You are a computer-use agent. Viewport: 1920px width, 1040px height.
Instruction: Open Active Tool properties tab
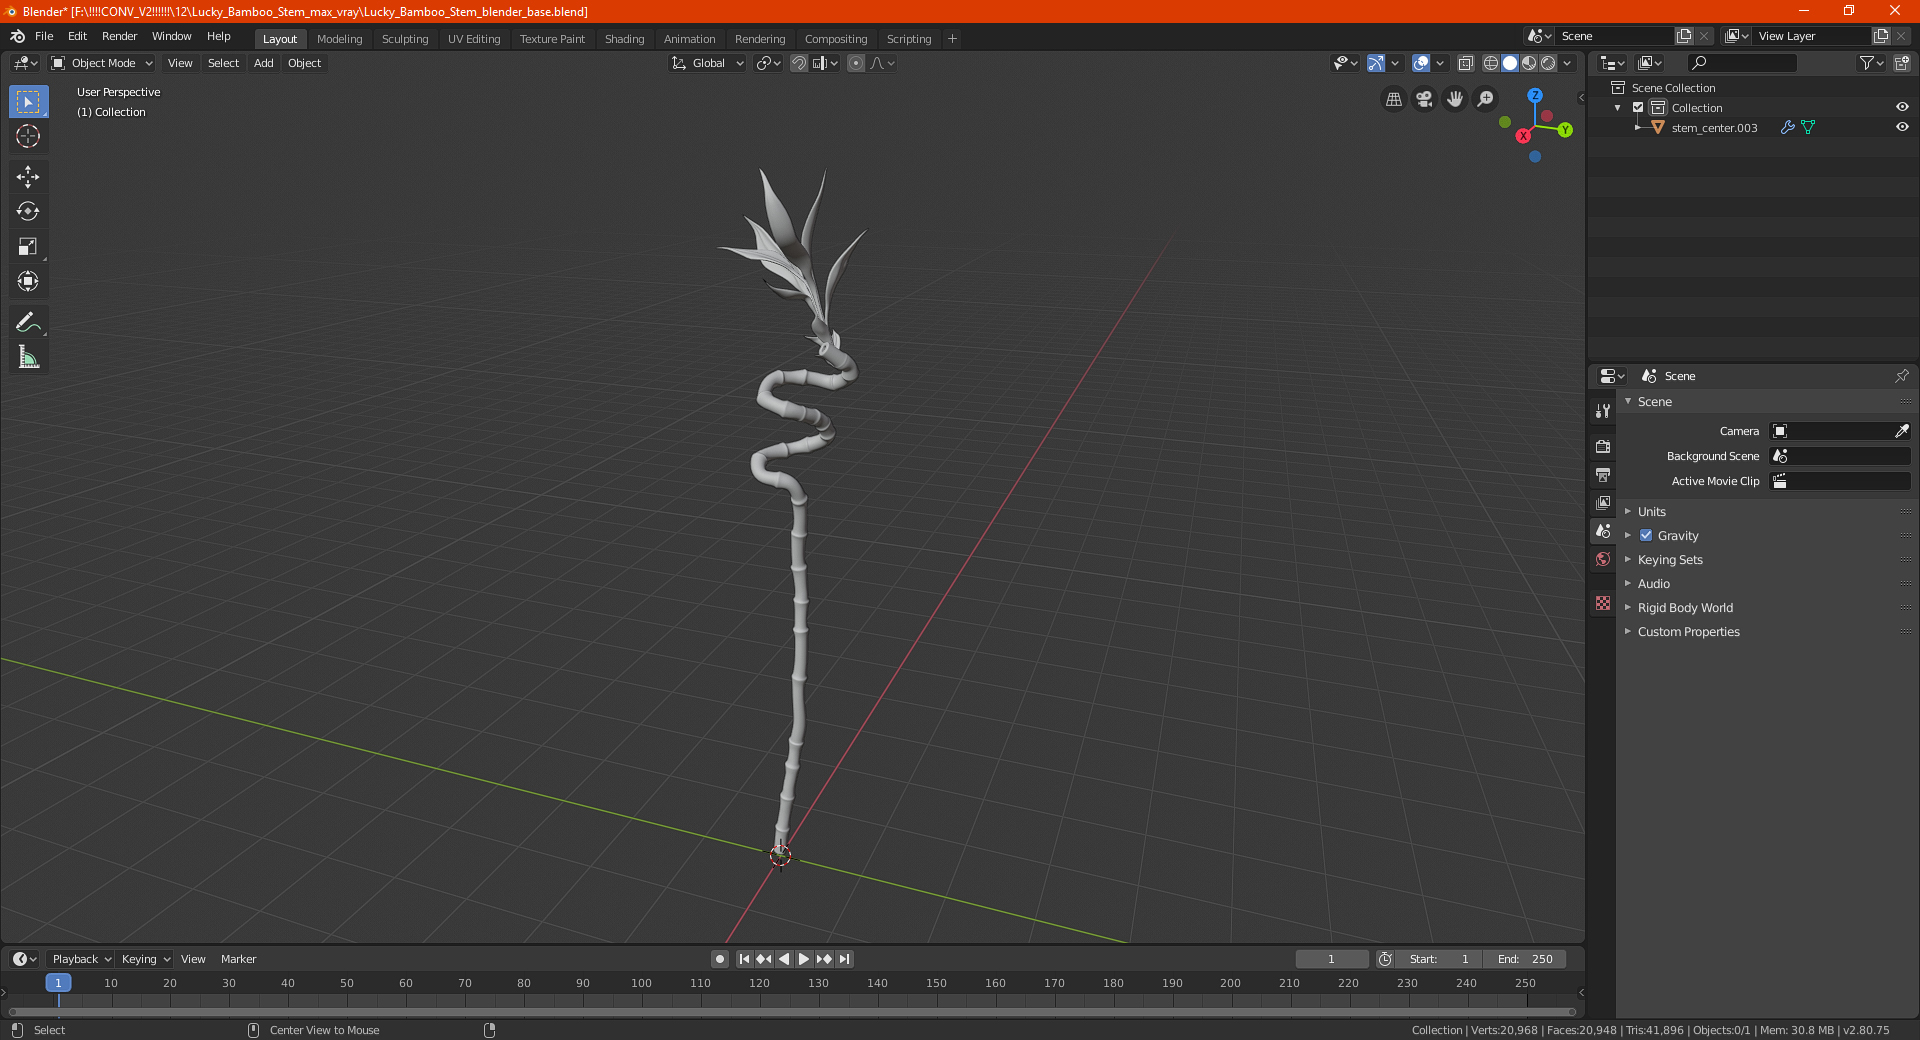coord(1603,411)
